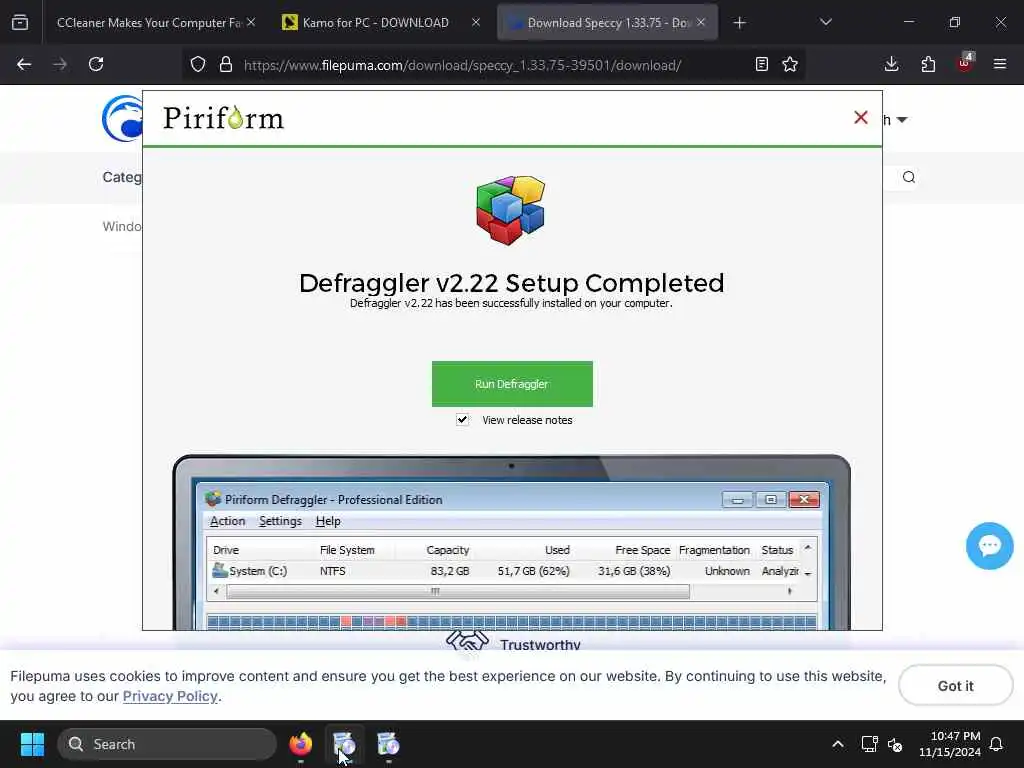
Task: Close the Download Speccy tab
Action: tap(701, 22)
